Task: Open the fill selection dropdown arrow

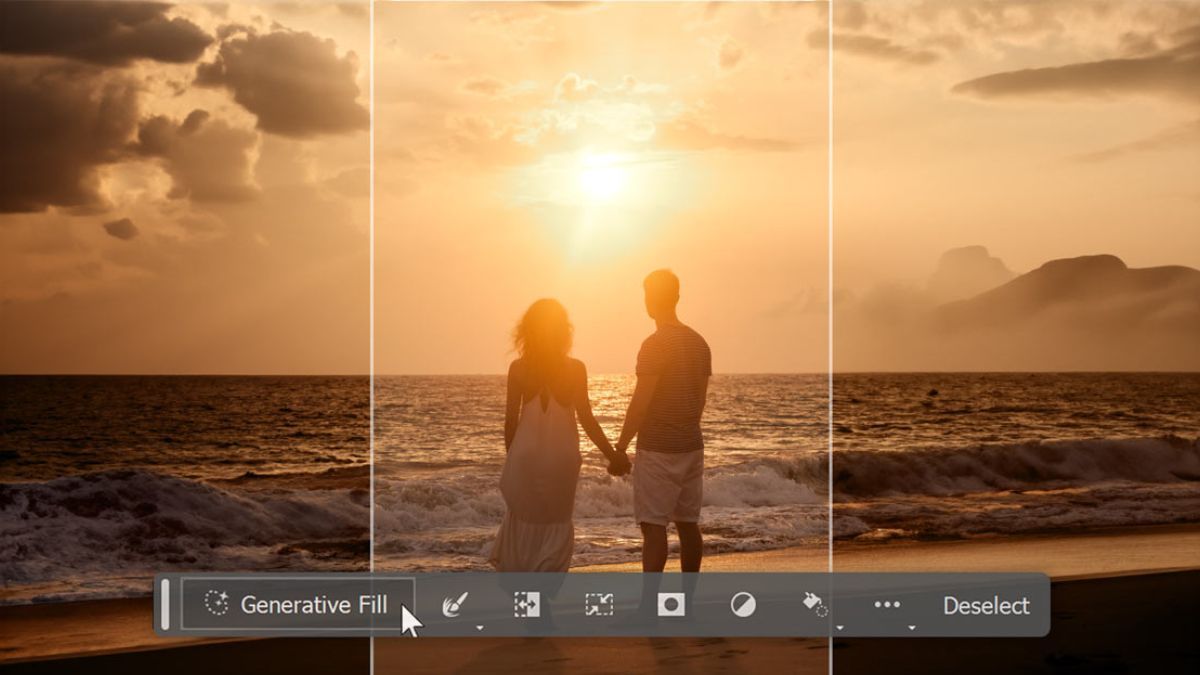Action: [840, 627]
